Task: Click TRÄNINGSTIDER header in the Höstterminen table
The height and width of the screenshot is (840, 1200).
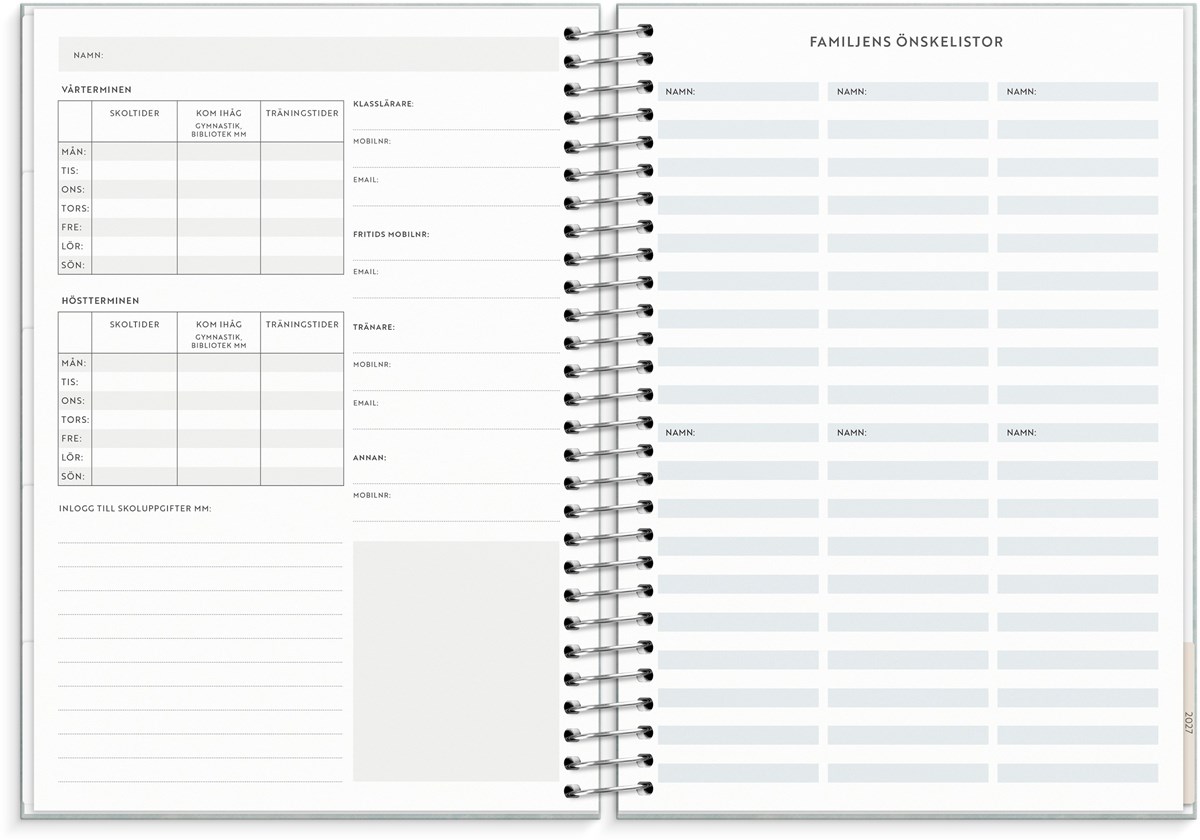Action: coord(302,325)
